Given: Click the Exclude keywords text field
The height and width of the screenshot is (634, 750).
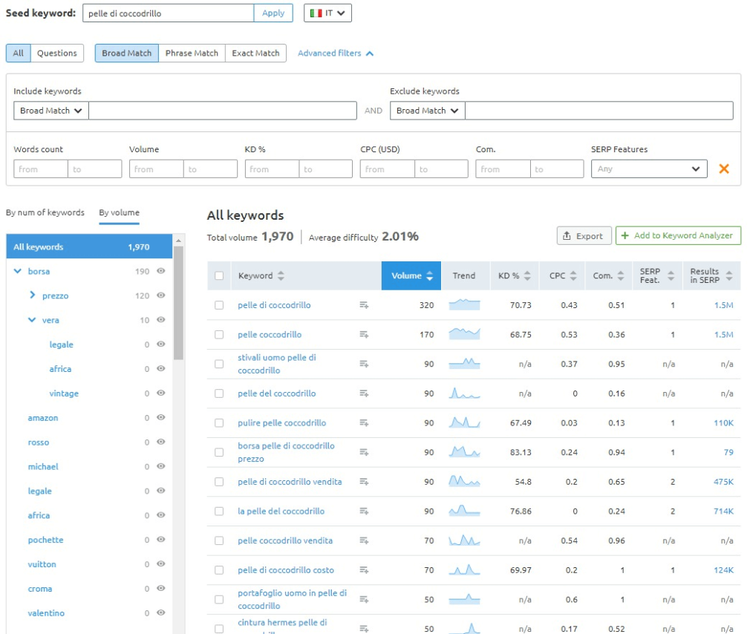Looking at the screenshot, I should coord(599,111).
